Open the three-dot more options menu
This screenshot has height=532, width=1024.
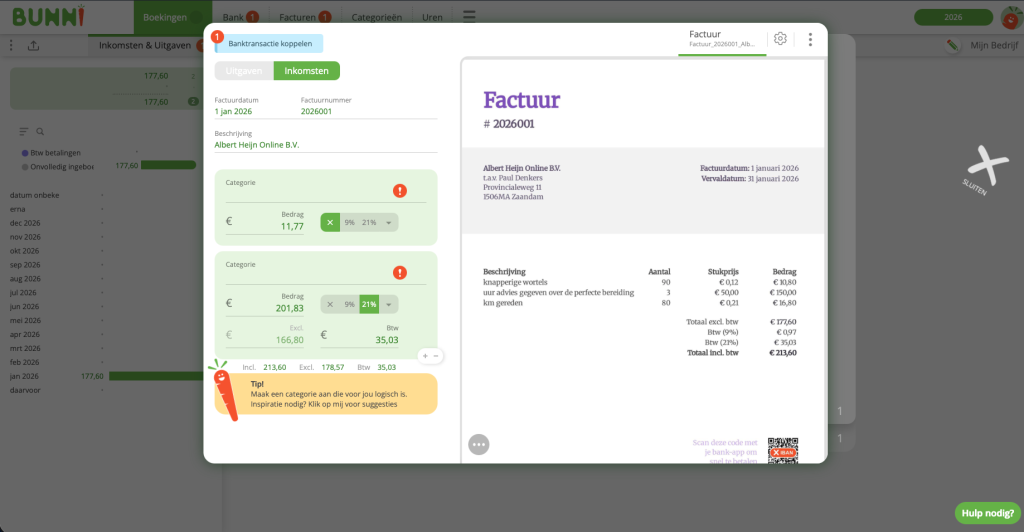[810, 39]
